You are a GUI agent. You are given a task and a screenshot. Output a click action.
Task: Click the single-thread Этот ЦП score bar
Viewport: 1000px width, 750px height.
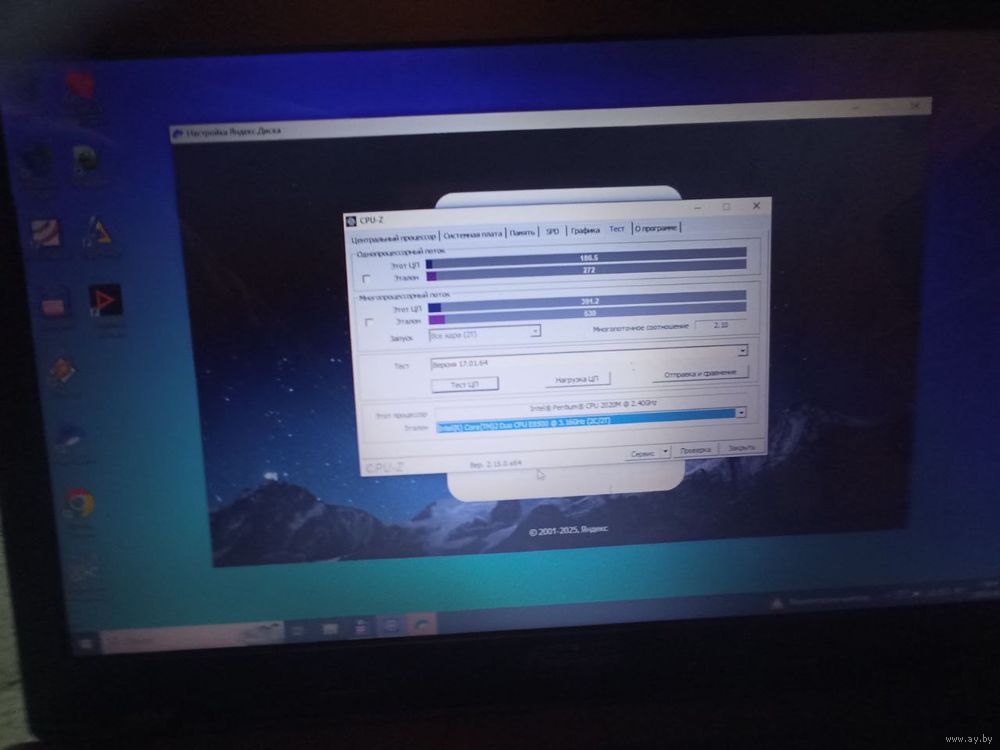(586, 259)
